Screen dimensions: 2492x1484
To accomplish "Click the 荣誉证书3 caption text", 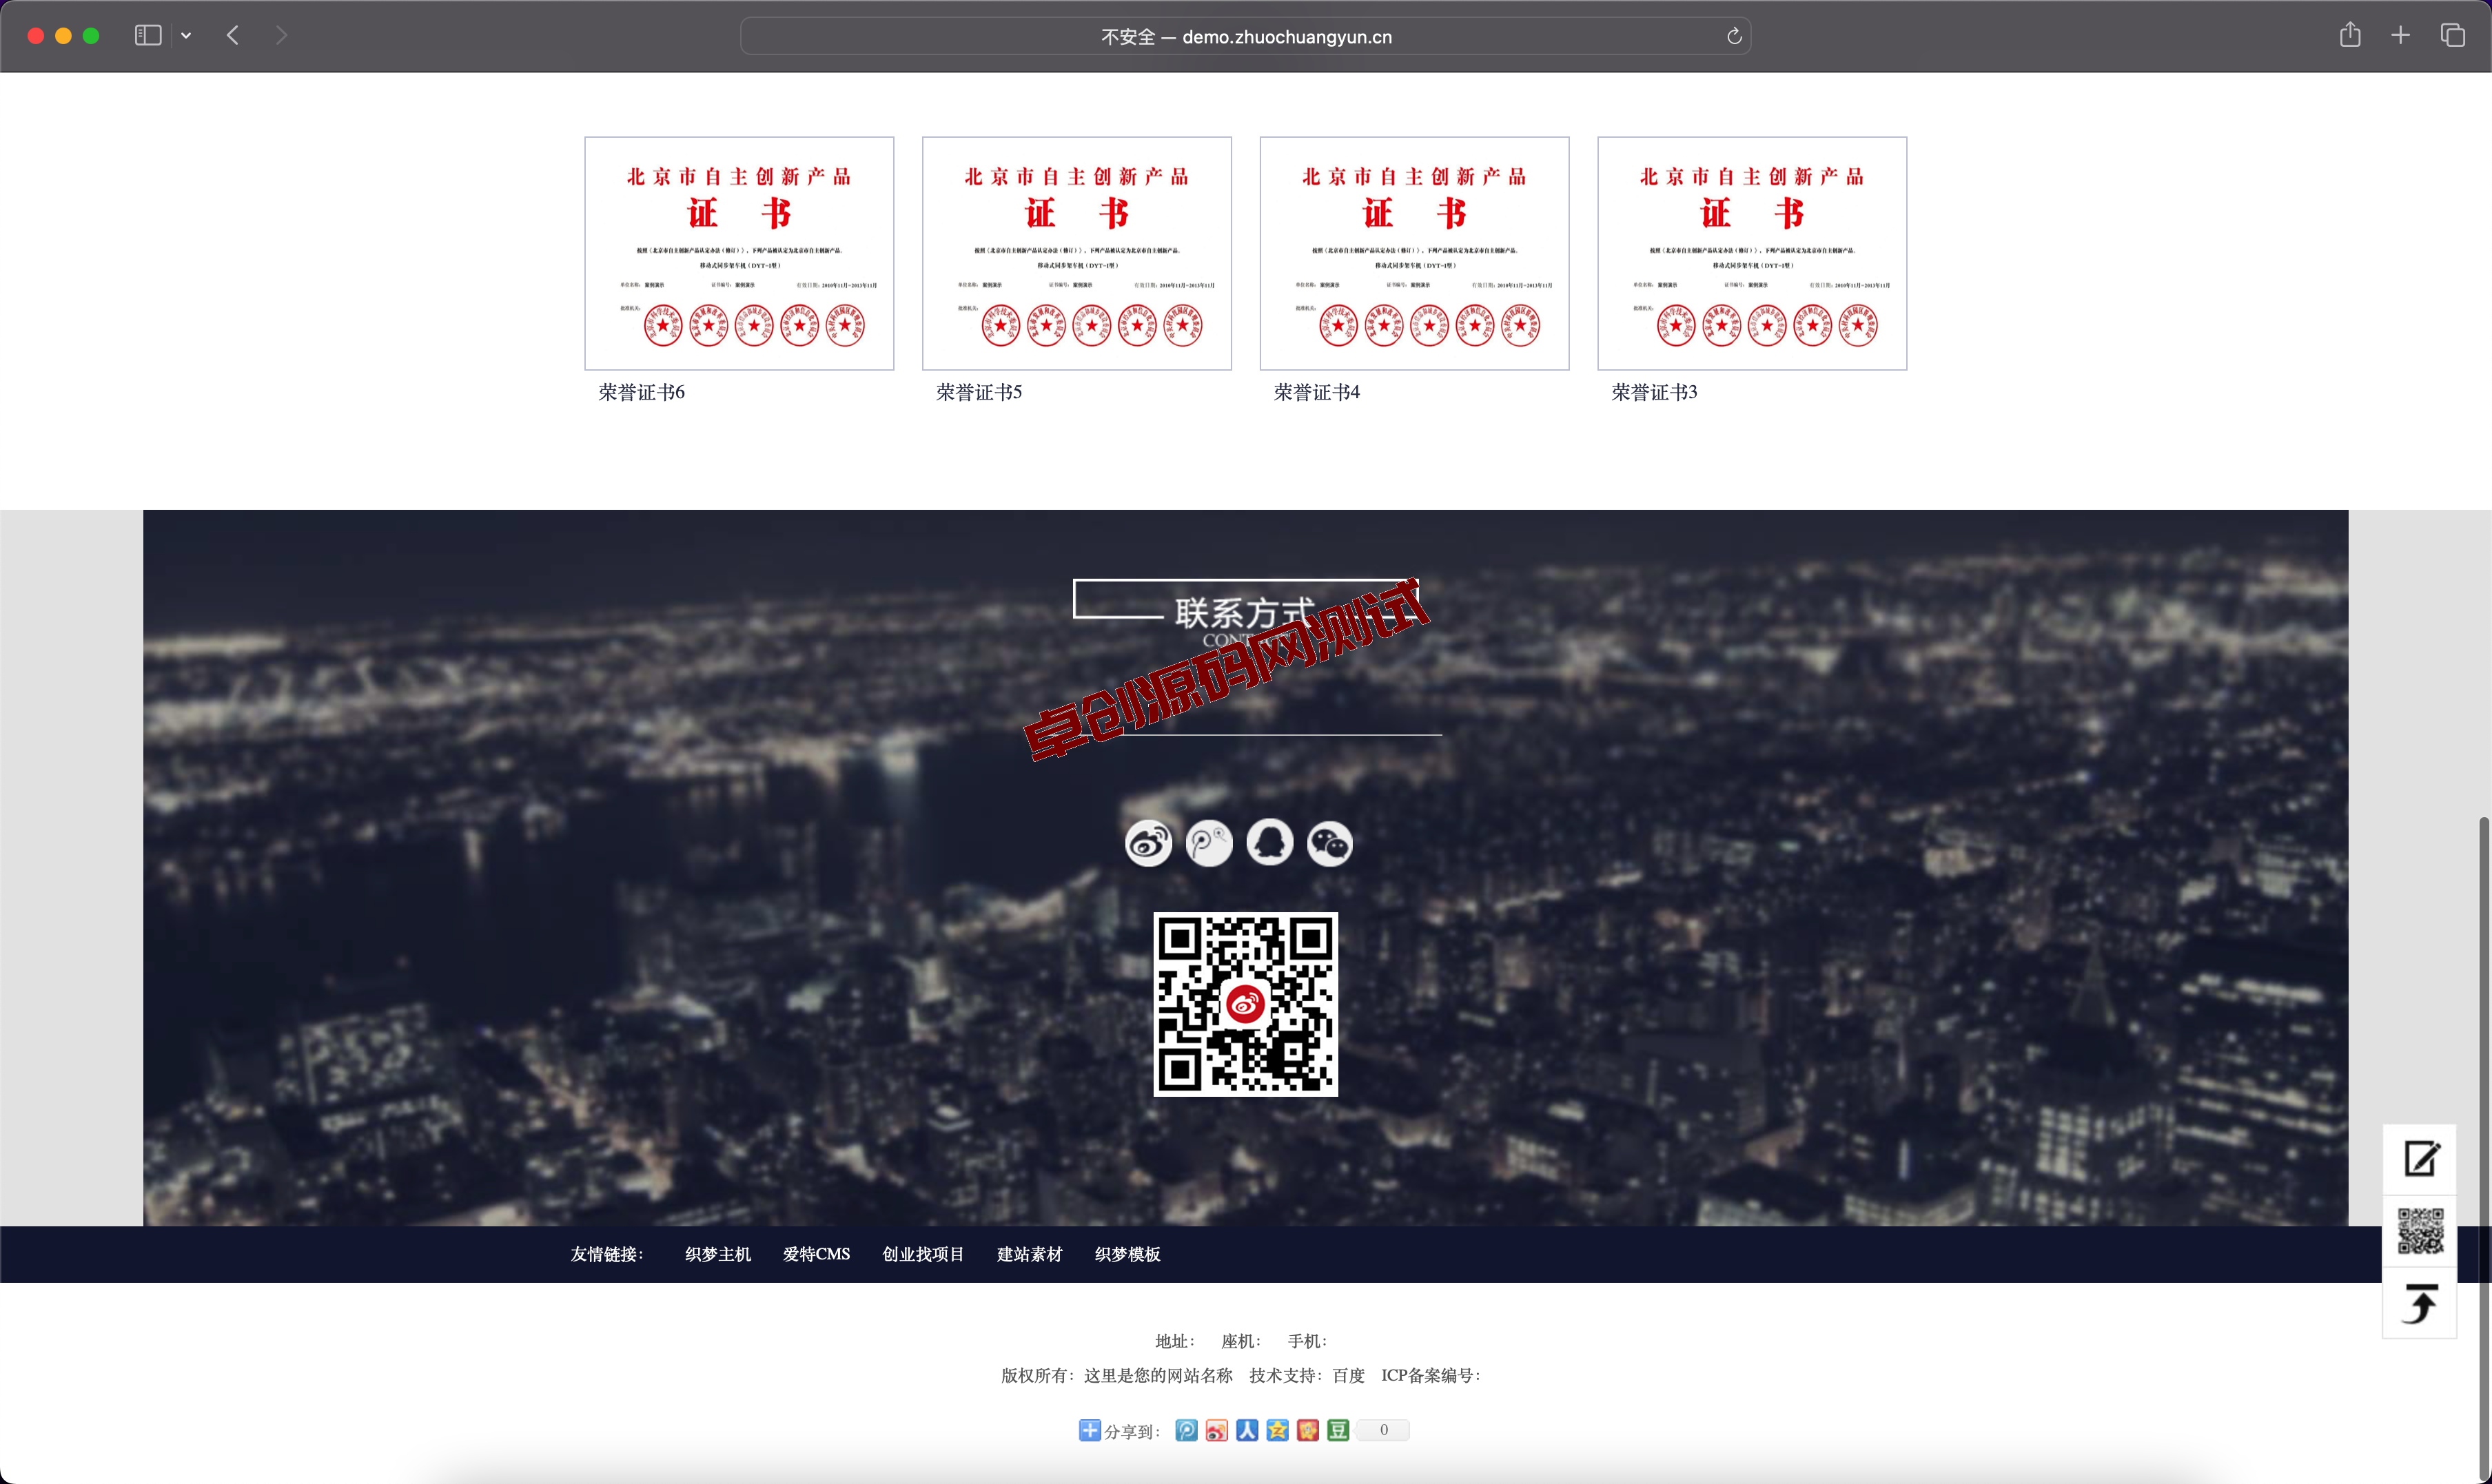I will point(1654,392).
